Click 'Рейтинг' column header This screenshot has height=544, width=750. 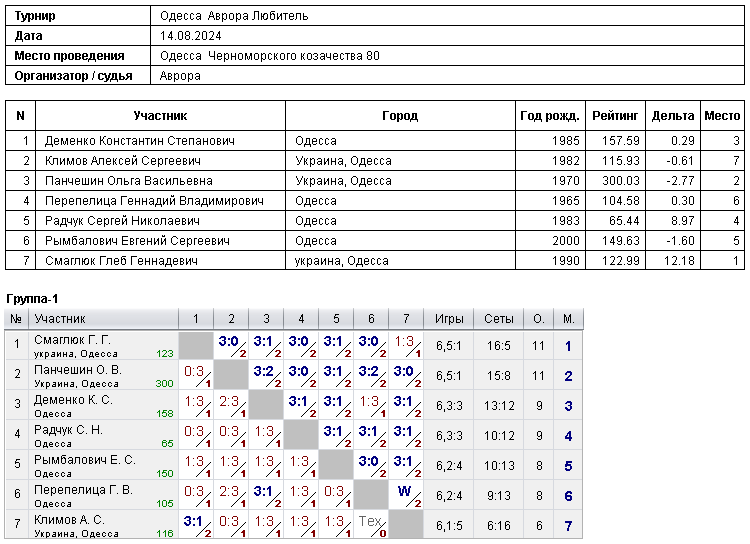coord(615,115)
